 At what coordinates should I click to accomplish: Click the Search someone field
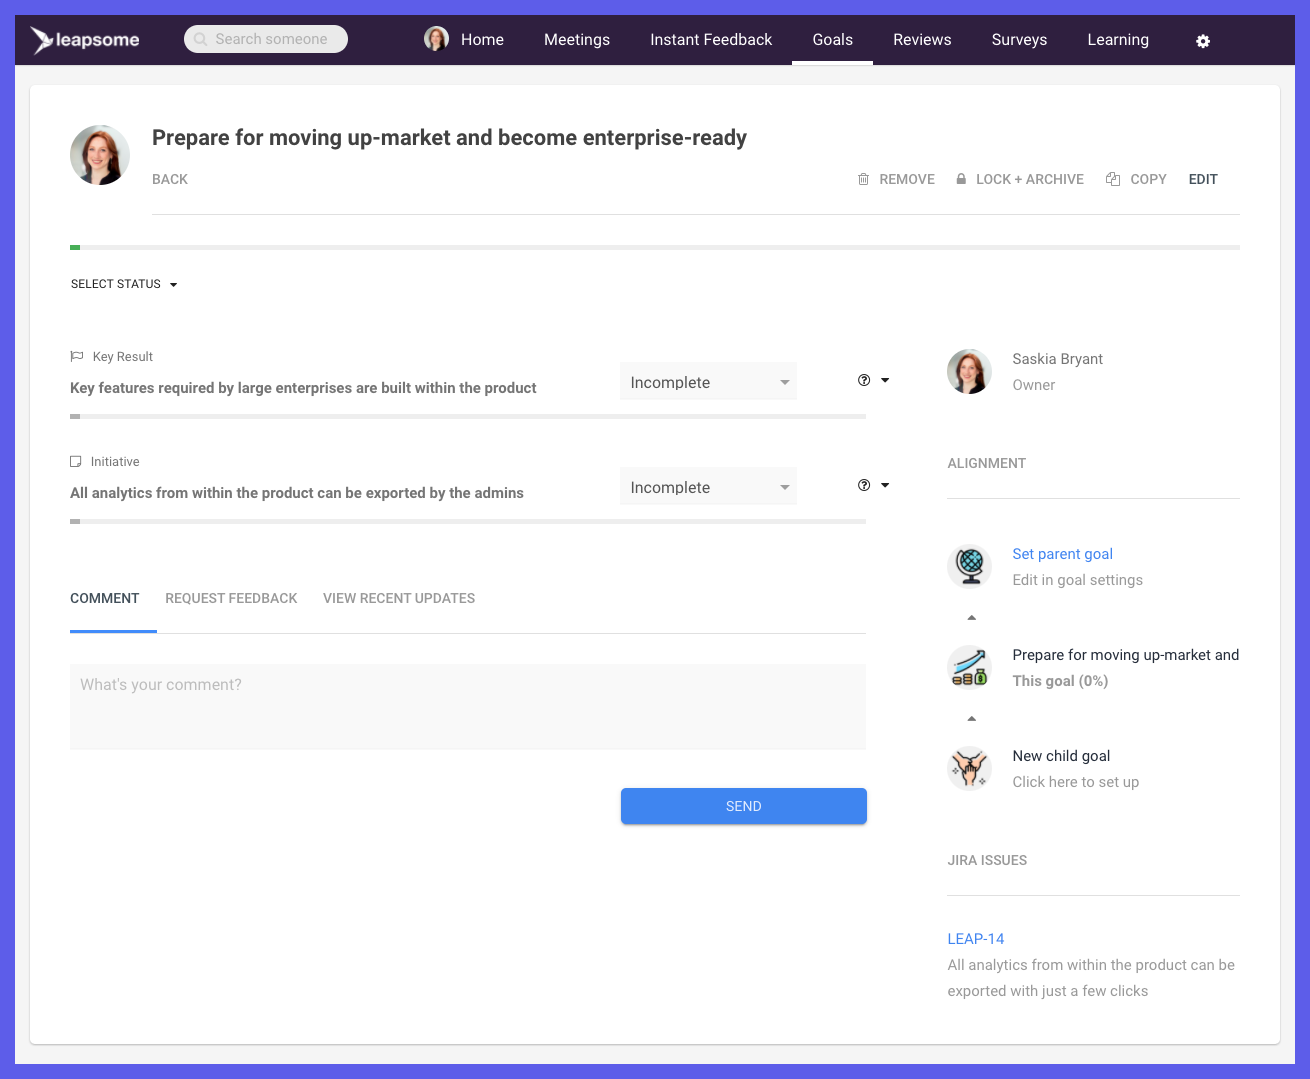tap(266, 39)
